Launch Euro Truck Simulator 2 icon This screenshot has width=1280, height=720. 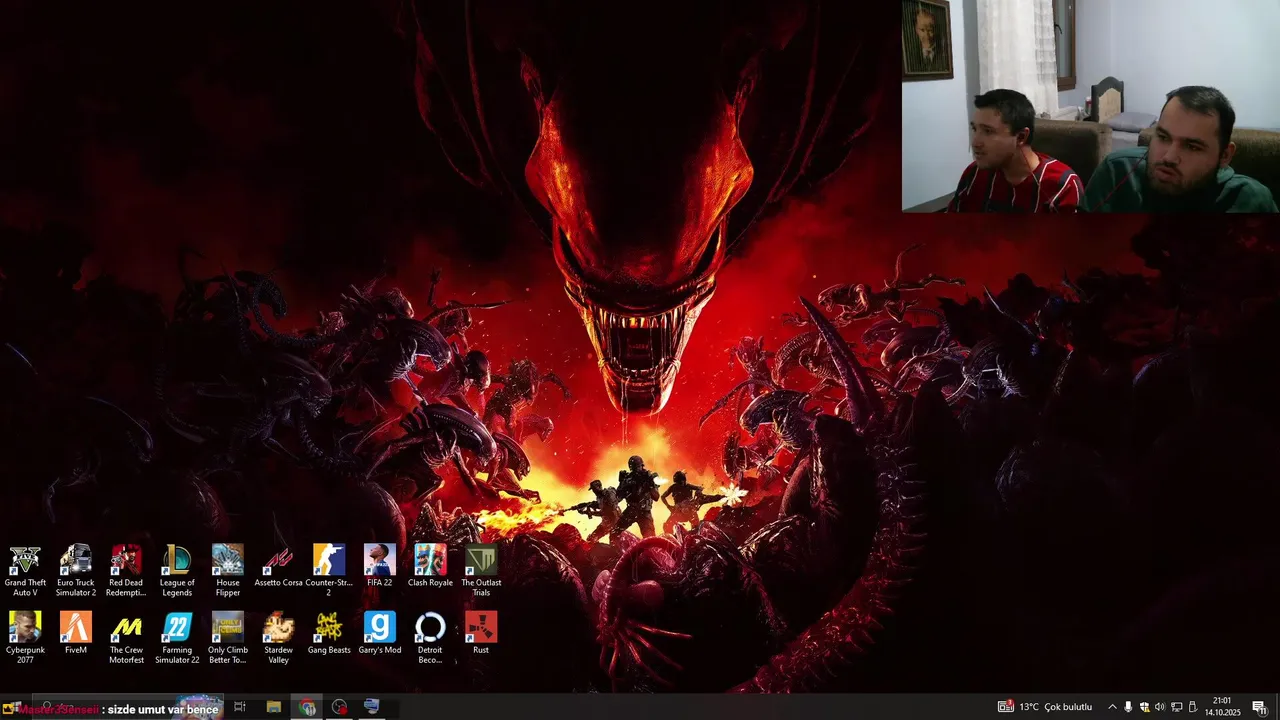(x=76, y=571)
